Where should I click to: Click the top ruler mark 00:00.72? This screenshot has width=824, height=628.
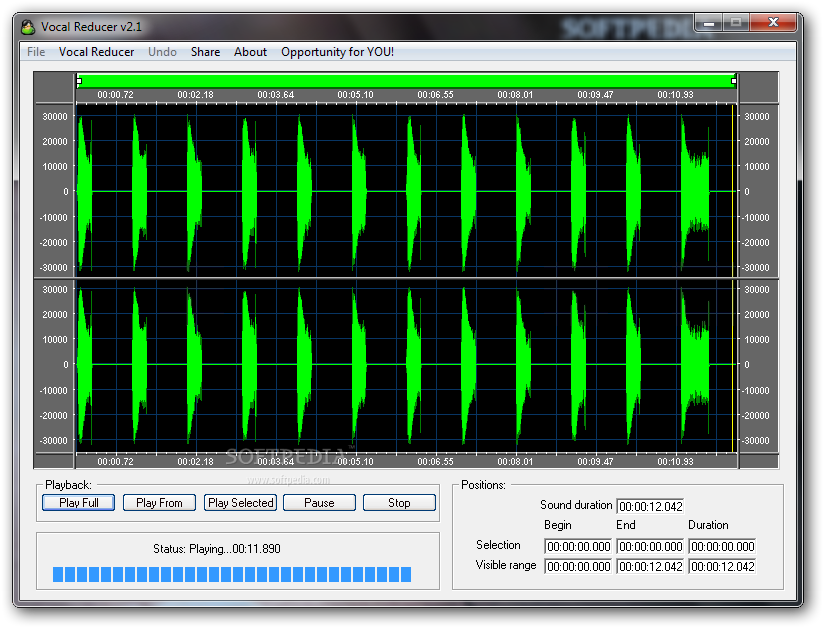pos(116,95)
